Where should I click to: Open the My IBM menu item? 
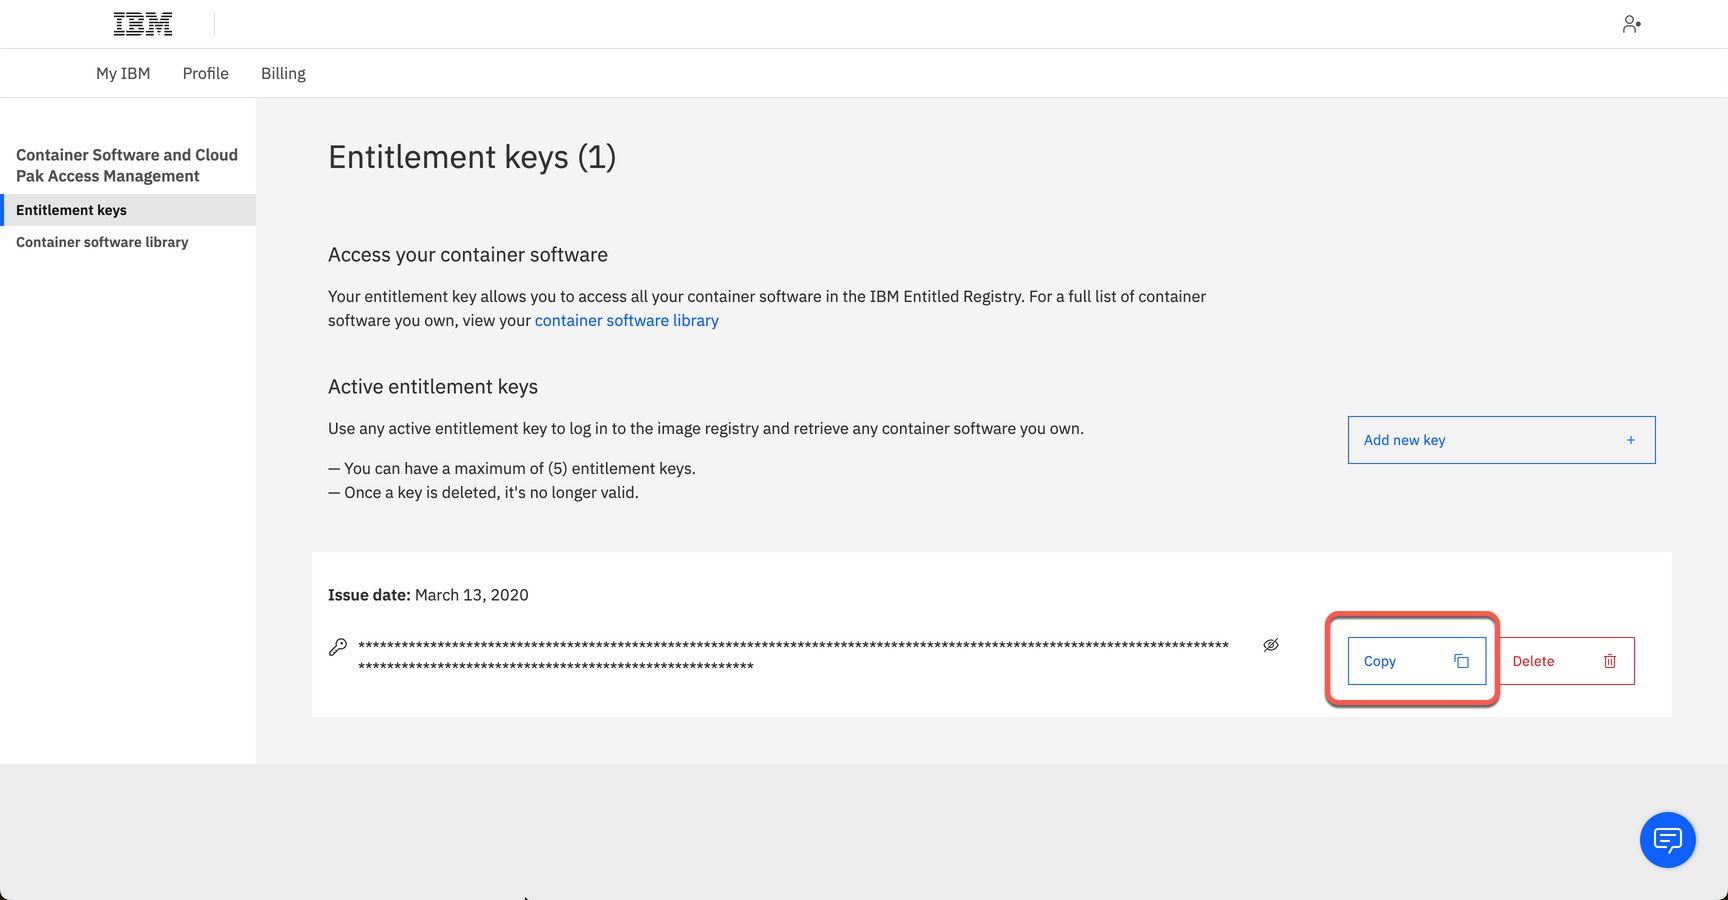pyautogui.click(x=123, y=73)
